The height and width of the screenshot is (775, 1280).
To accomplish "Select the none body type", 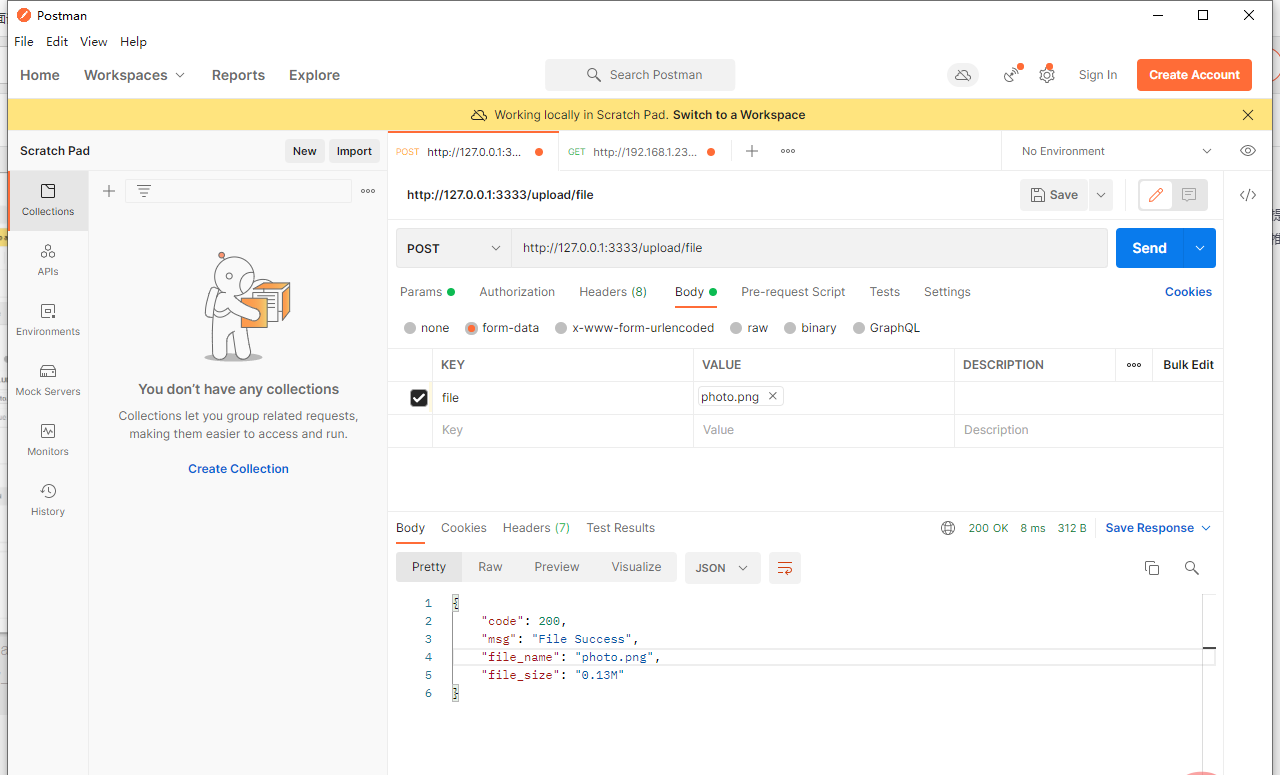I will 427,328.
